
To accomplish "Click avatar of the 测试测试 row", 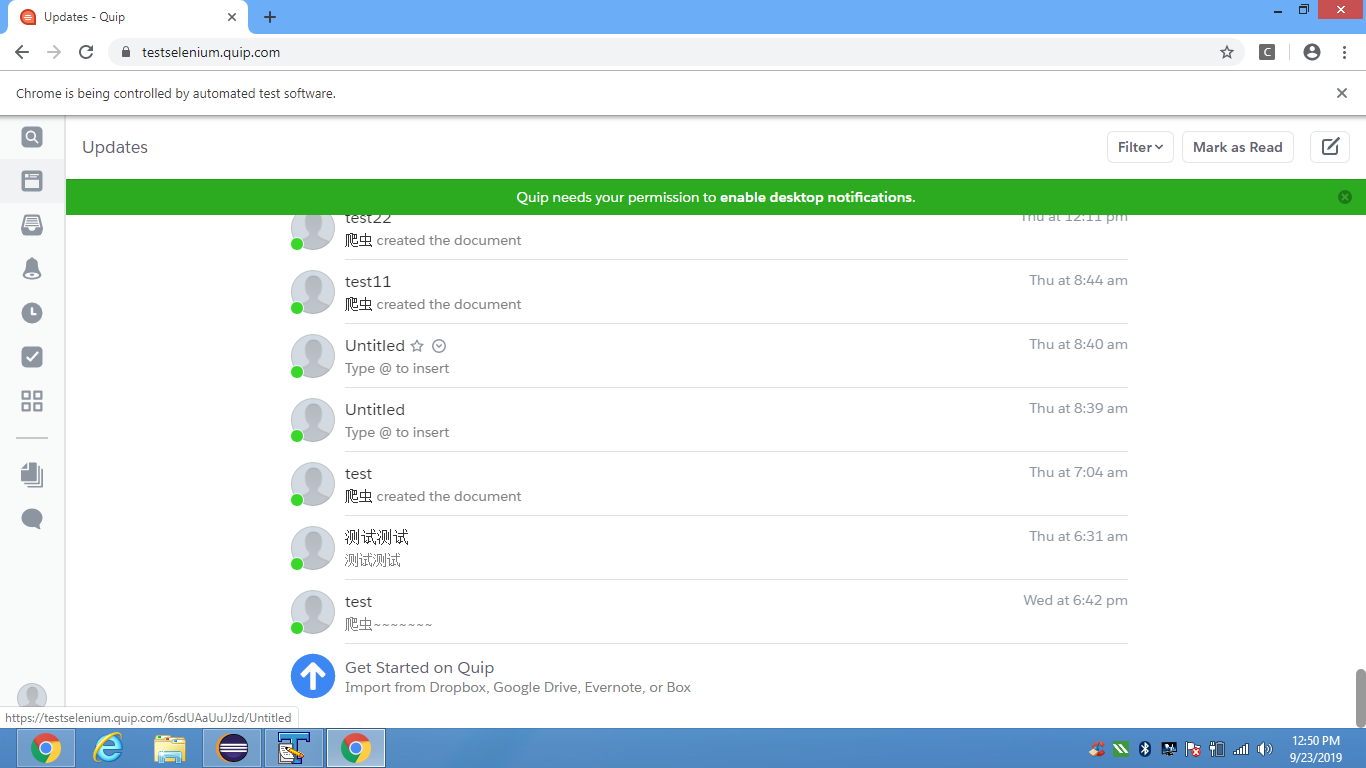I will [313, 548].
